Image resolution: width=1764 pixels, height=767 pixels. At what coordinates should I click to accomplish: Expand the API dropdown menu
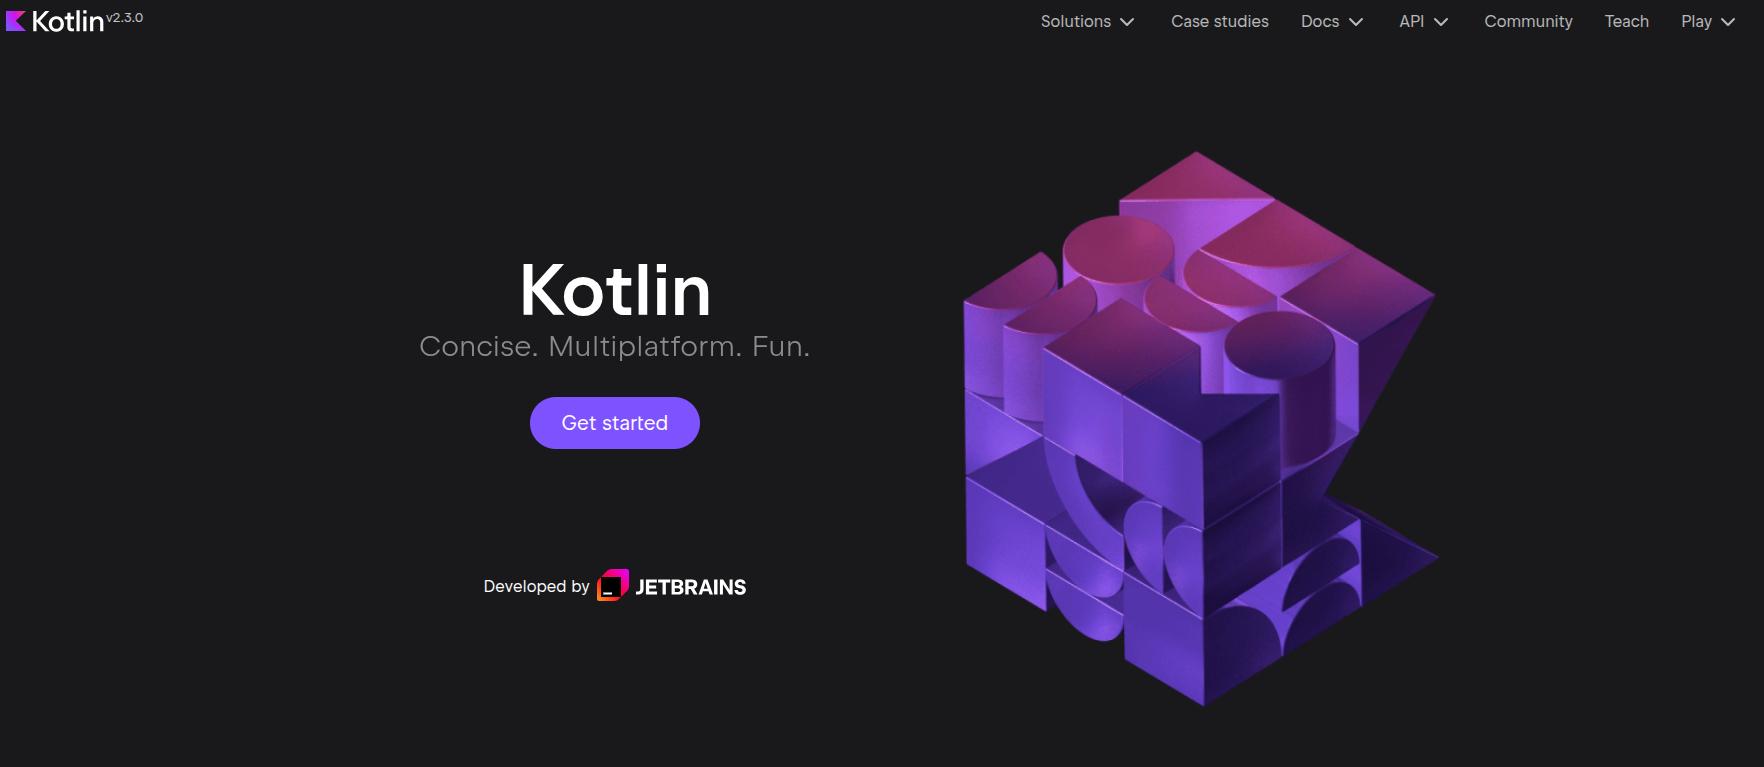coord(1423,21)
